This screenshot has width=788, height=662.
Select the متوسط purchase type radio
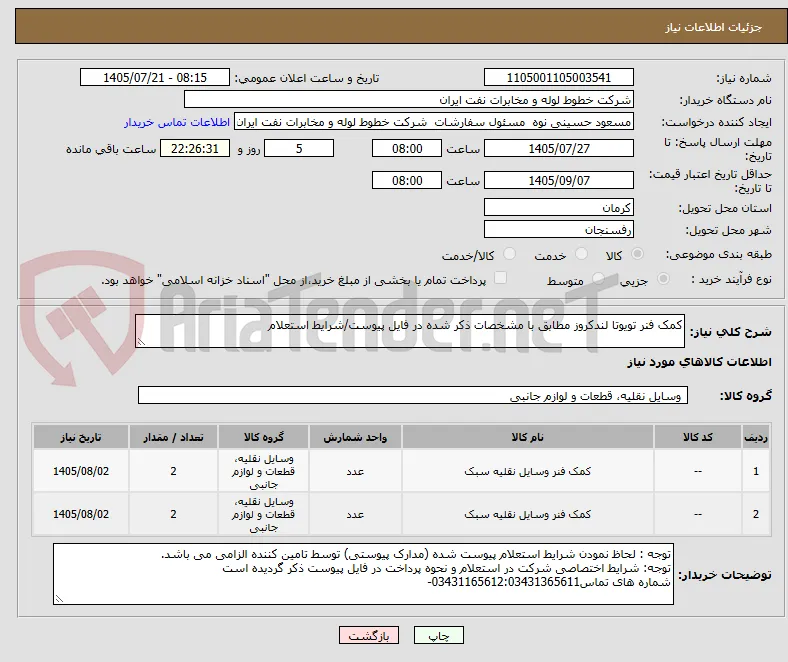pyautogui.click(x=598, y=278)
